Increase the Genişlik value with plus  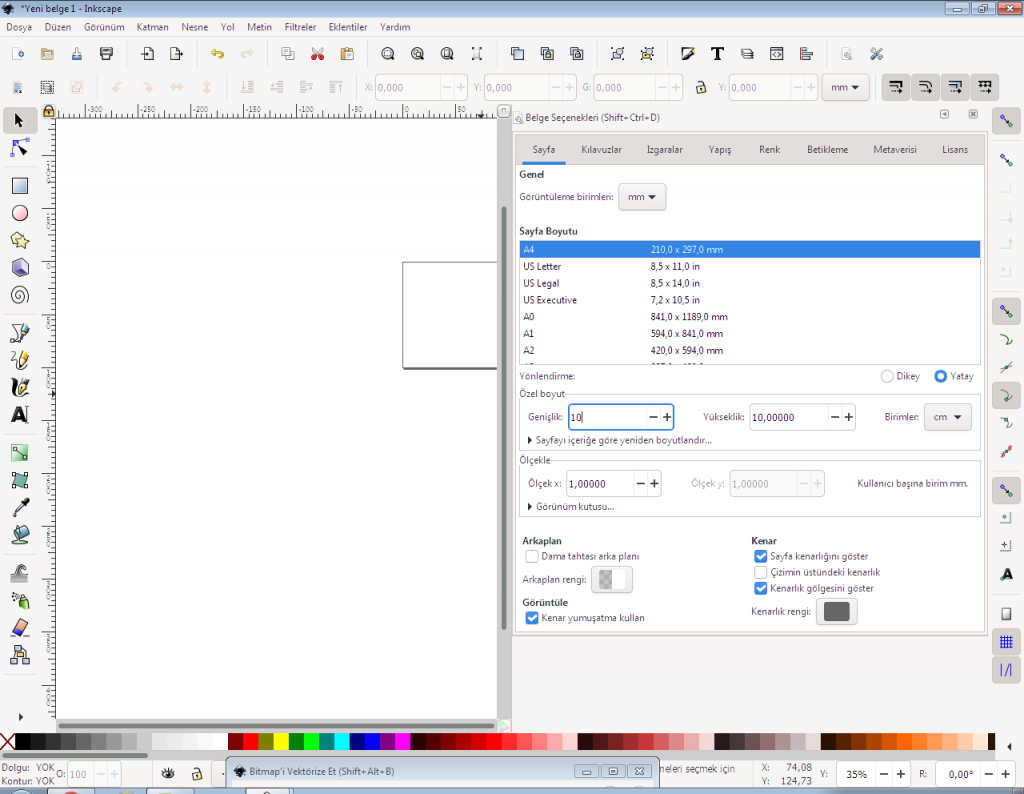[667, 417]
